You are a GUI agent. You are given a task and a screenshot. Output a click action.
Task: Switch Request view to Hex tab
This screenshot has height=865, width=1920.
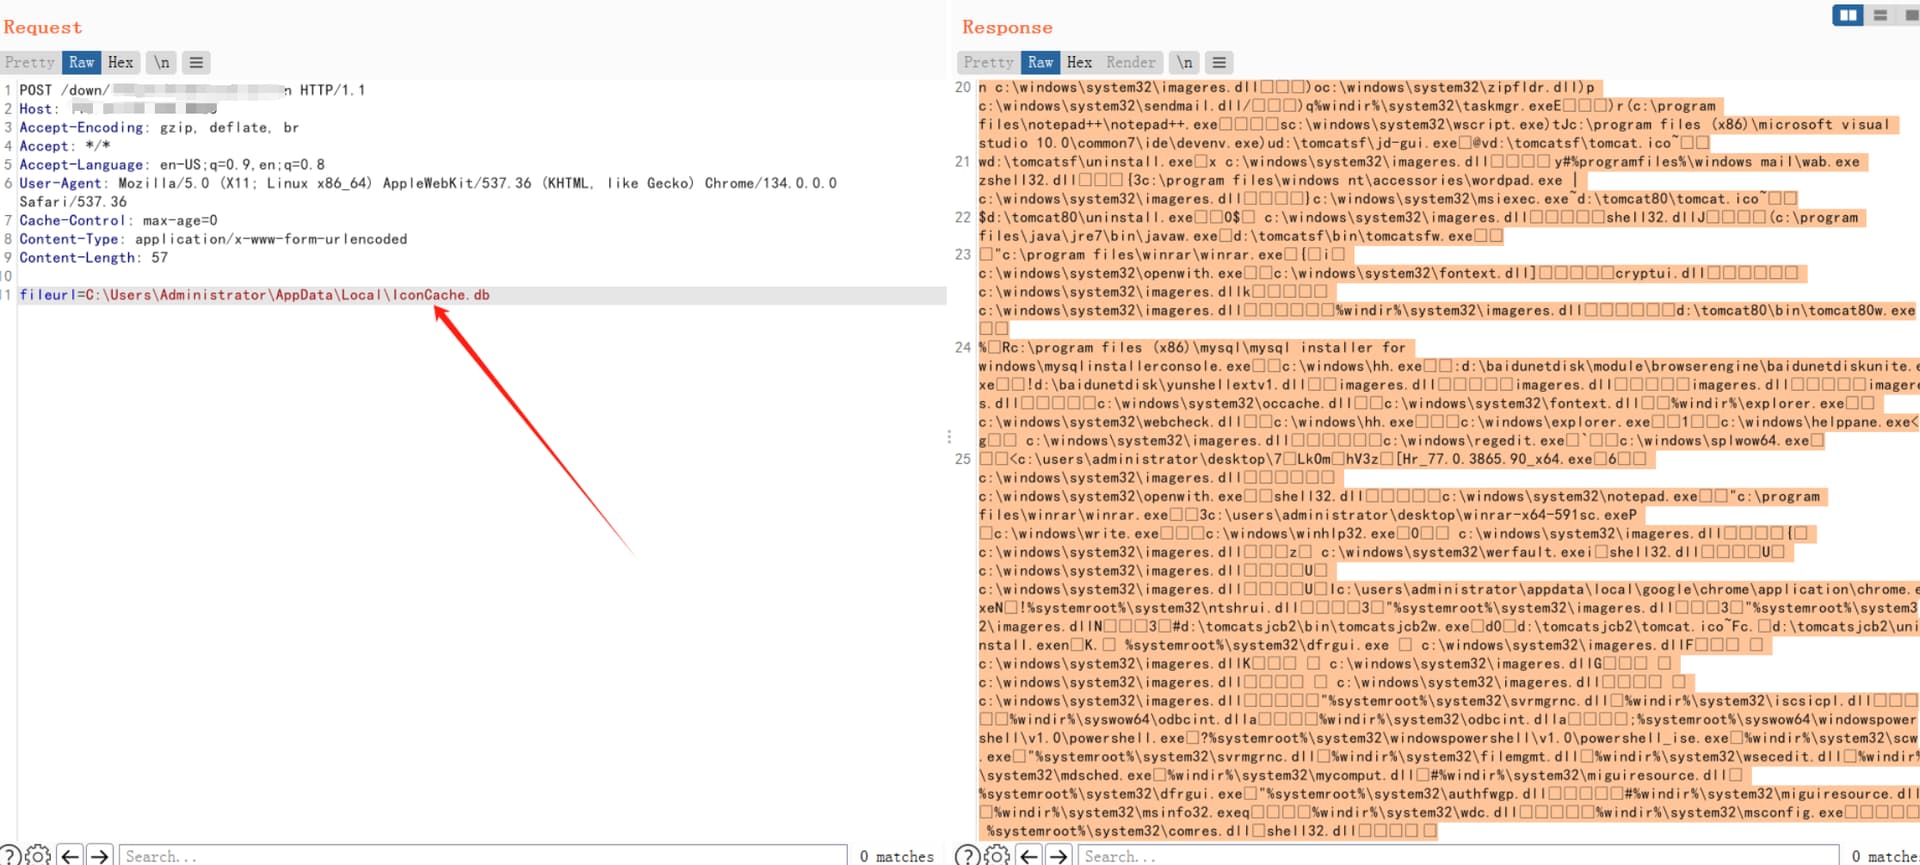(120, 62)
